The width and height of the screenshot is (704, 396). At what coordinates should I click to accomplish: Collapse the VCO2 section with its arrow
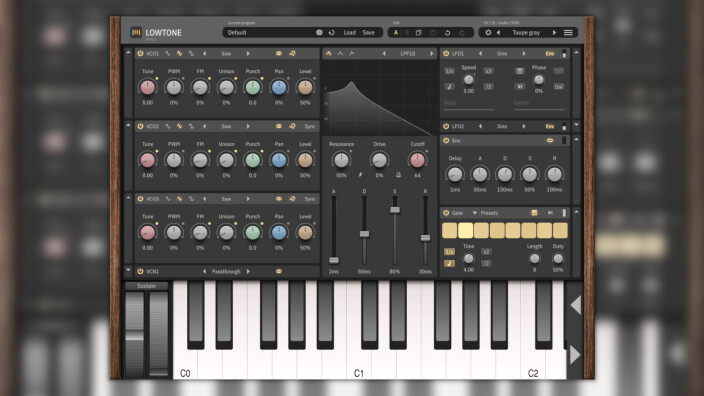[x=128, y=125]
